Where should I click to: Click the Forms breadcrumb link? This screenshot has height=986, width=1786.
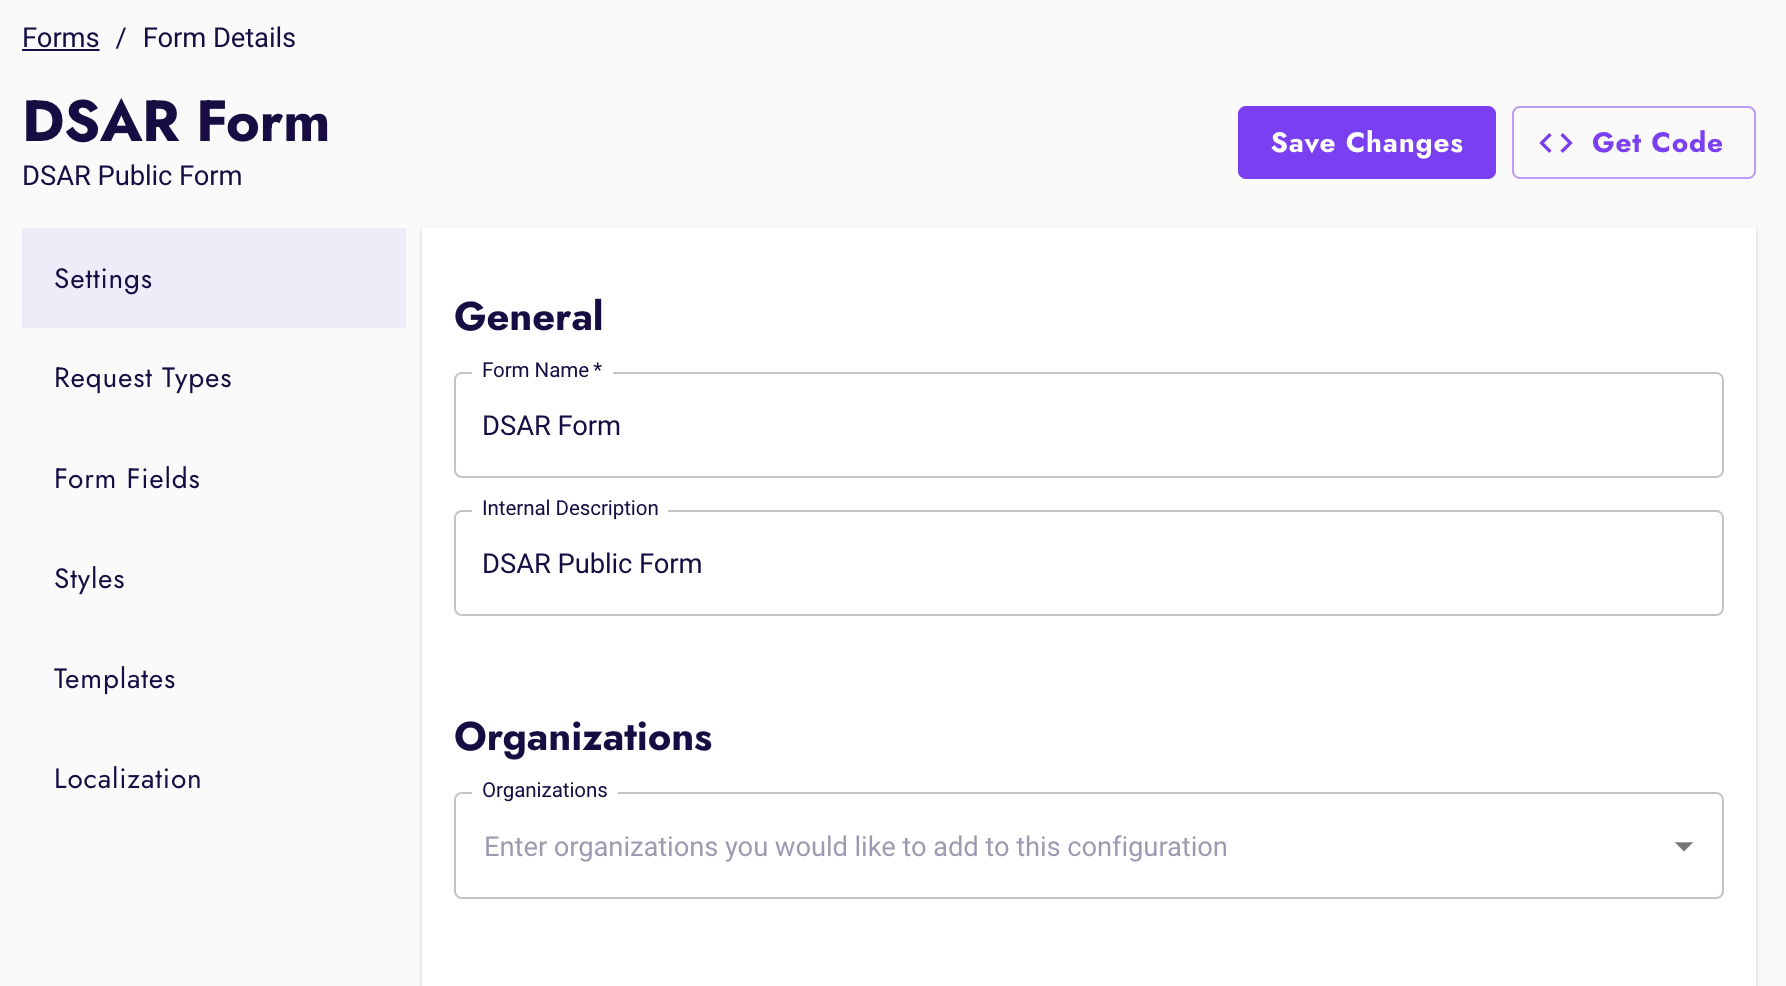(61, 38)
